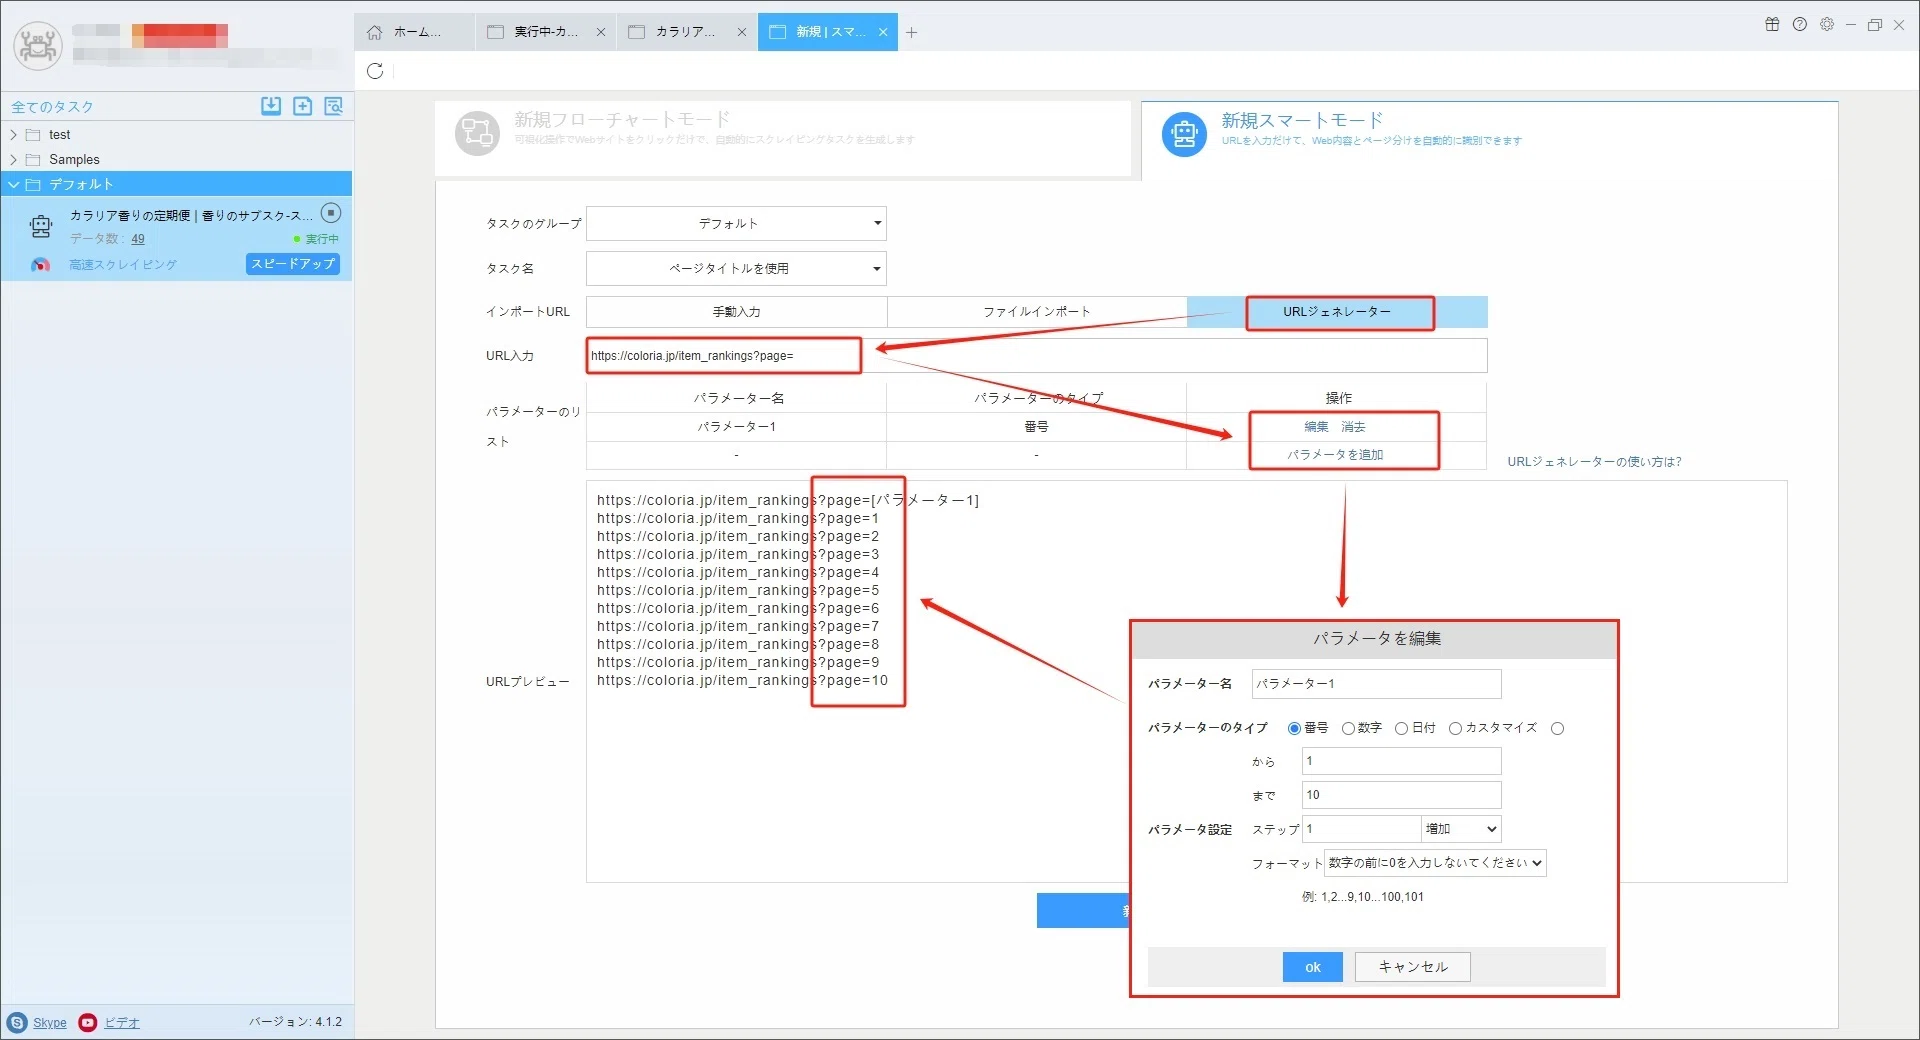Select the カスタマイズ radio button

pyautogui.click(x=1456, y=729)
